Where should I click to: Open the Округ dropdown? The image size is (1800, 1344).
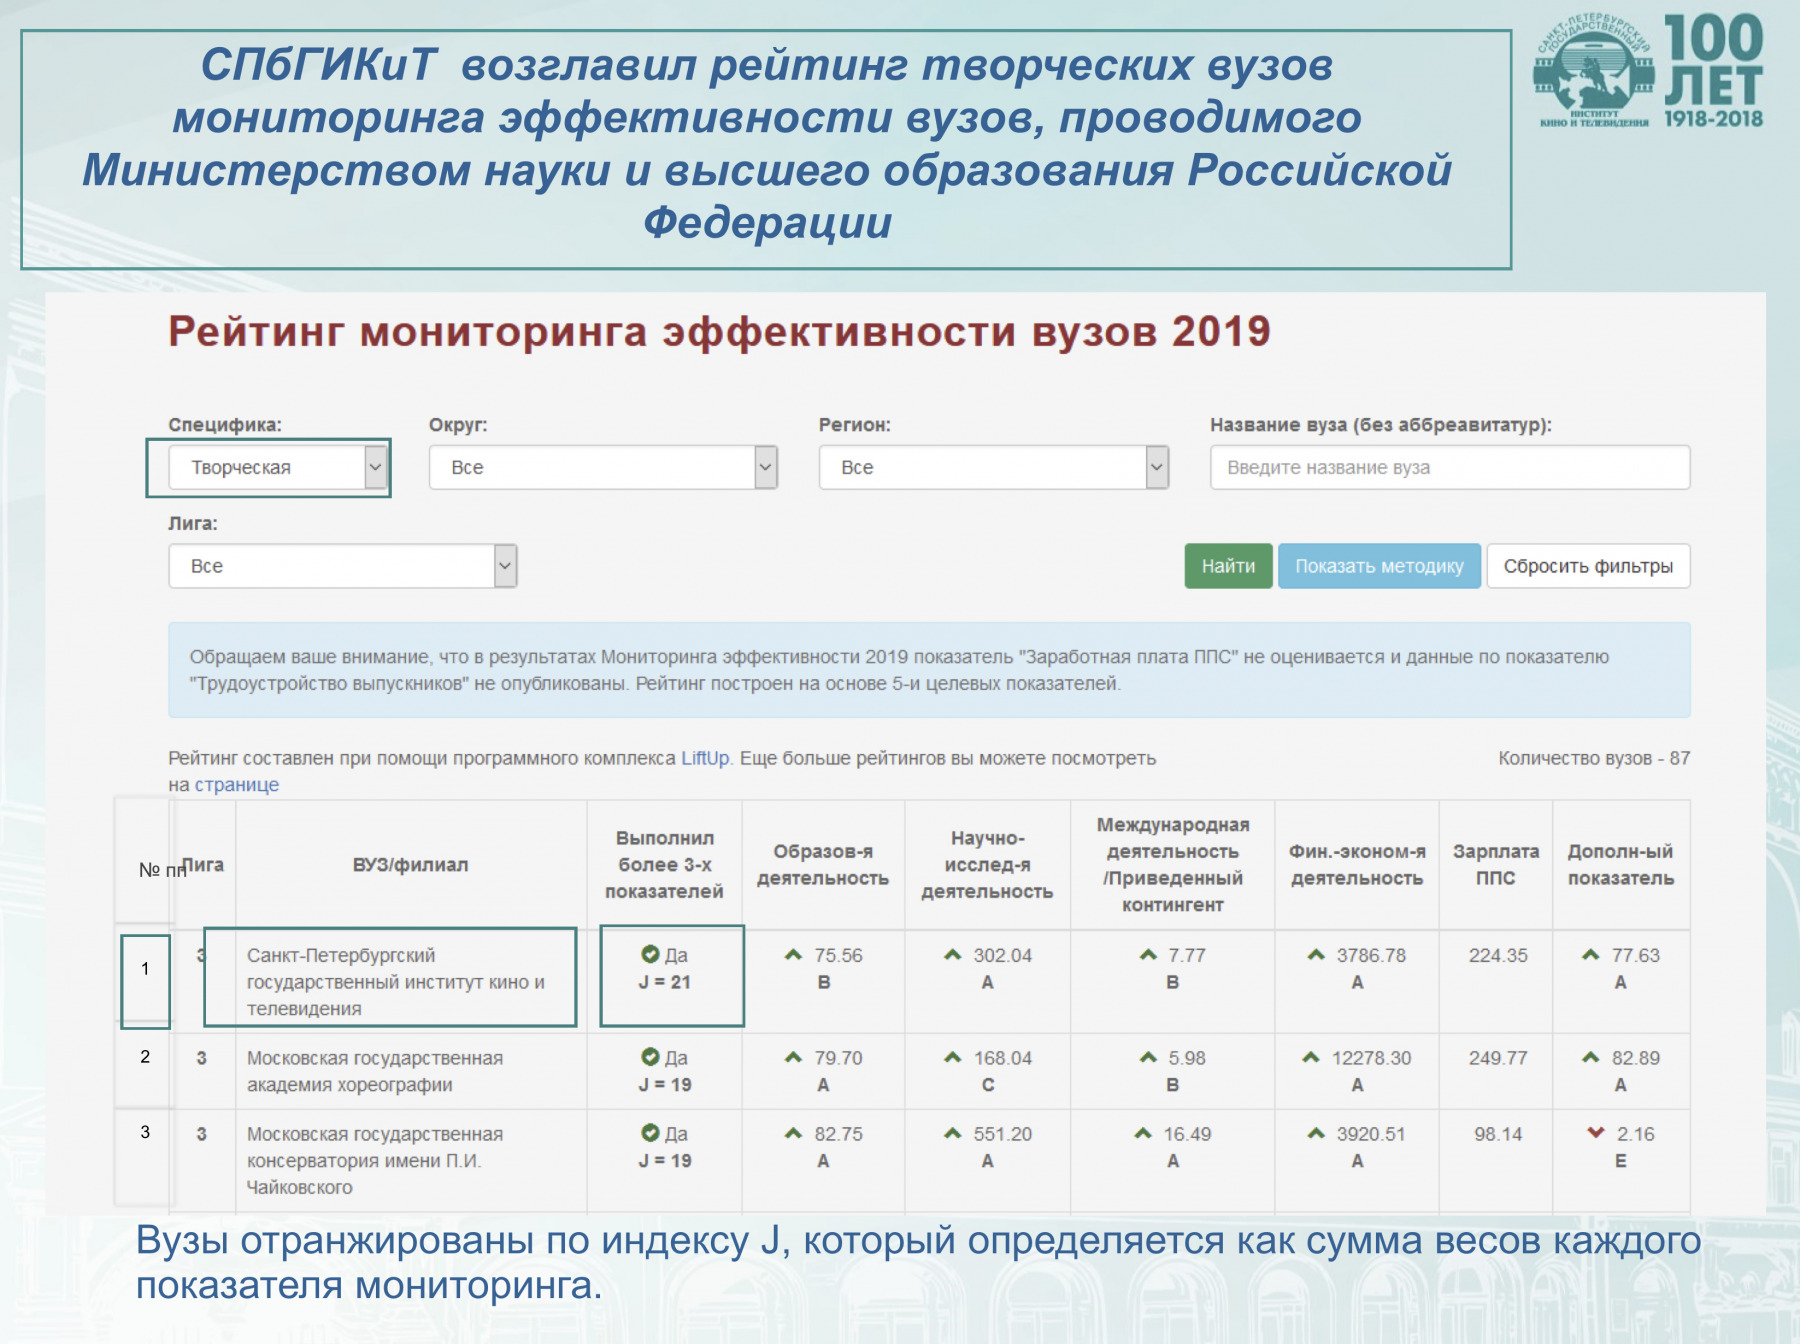pyautogui.click(x=603, y=467)
